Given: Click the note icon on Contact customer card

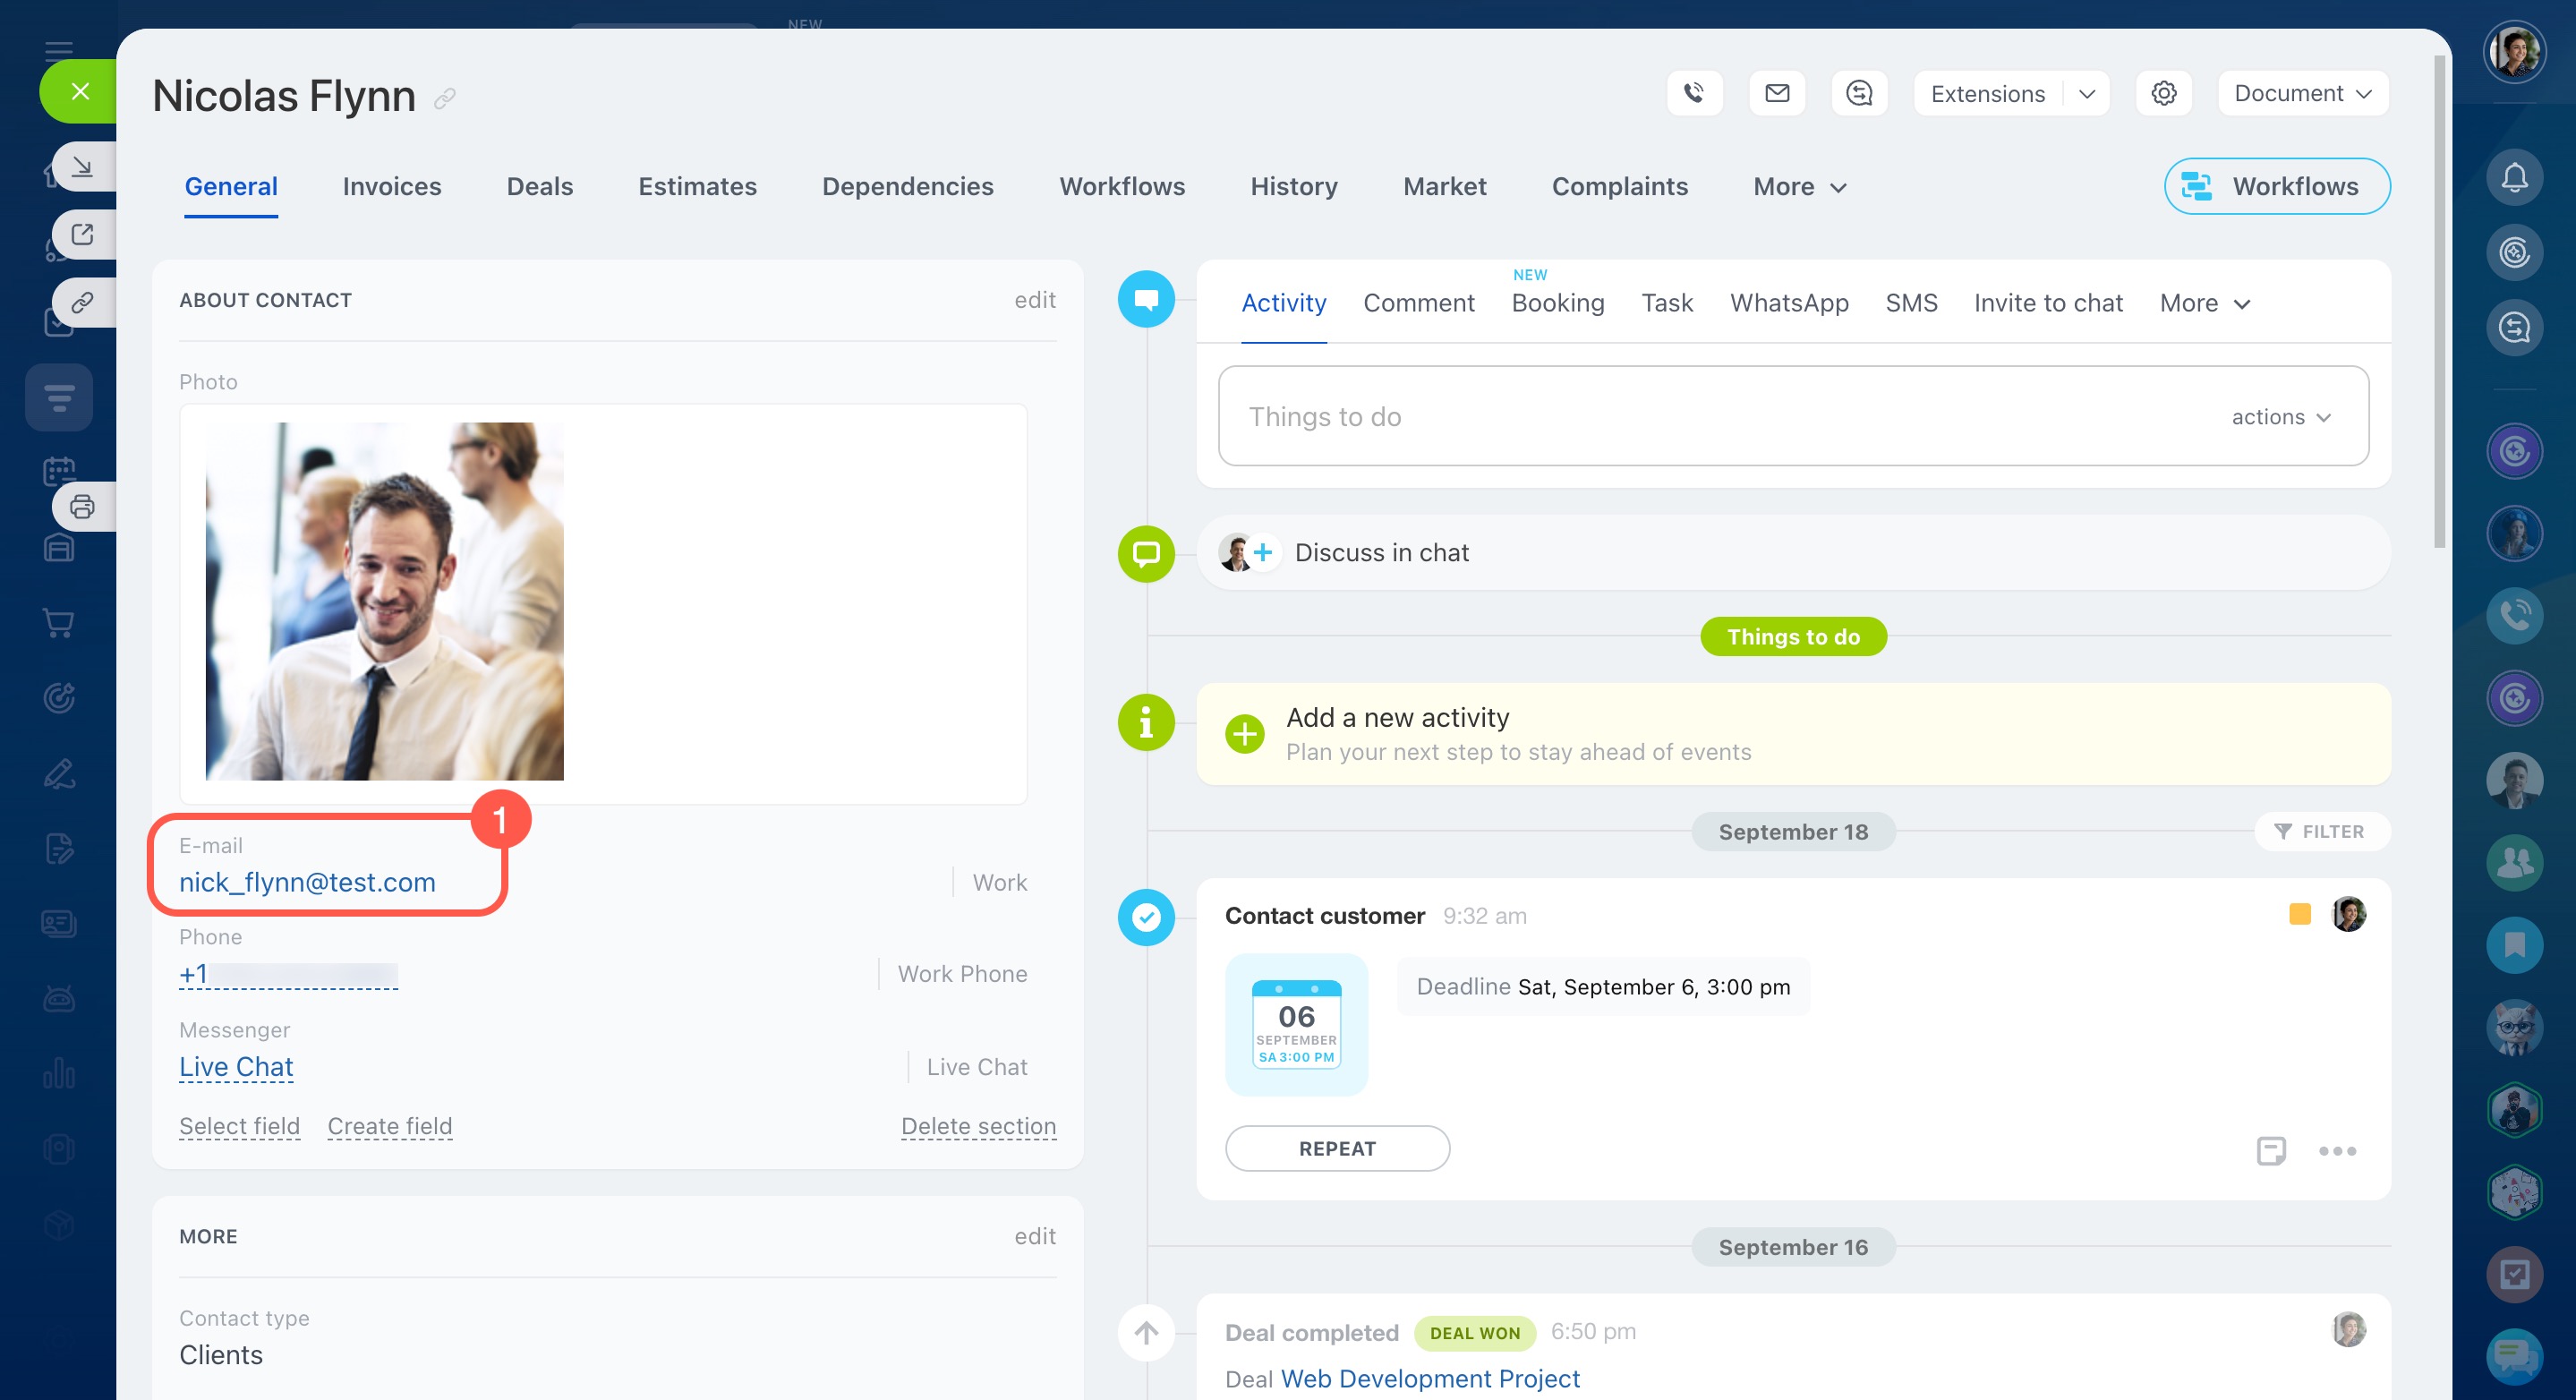Looking at the screenshot, I should (2271, 1150).
